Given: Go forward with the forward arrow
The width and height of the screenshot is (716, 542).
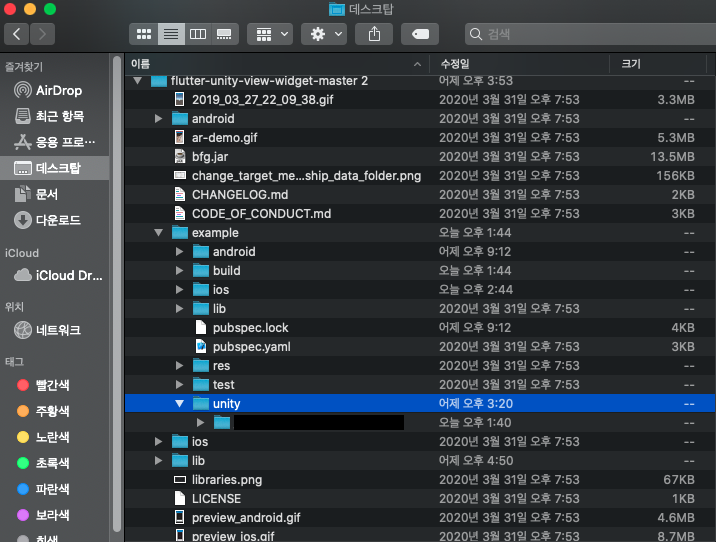Looking at the screenshot, I should pyautogui.click(x=42, y=34).
